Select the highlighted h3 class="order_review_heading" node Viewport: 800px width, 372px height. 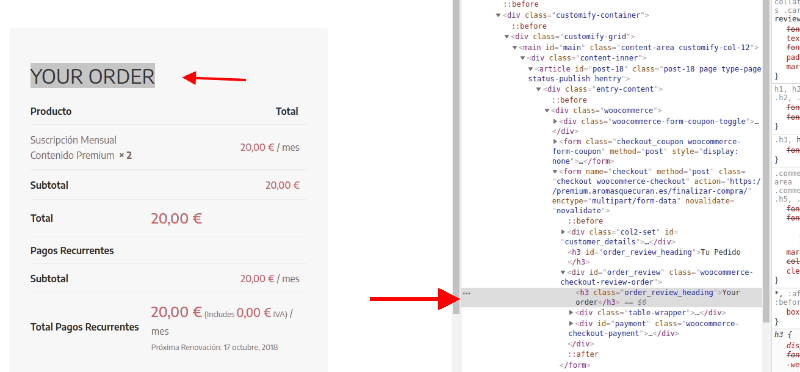(612, 297)
